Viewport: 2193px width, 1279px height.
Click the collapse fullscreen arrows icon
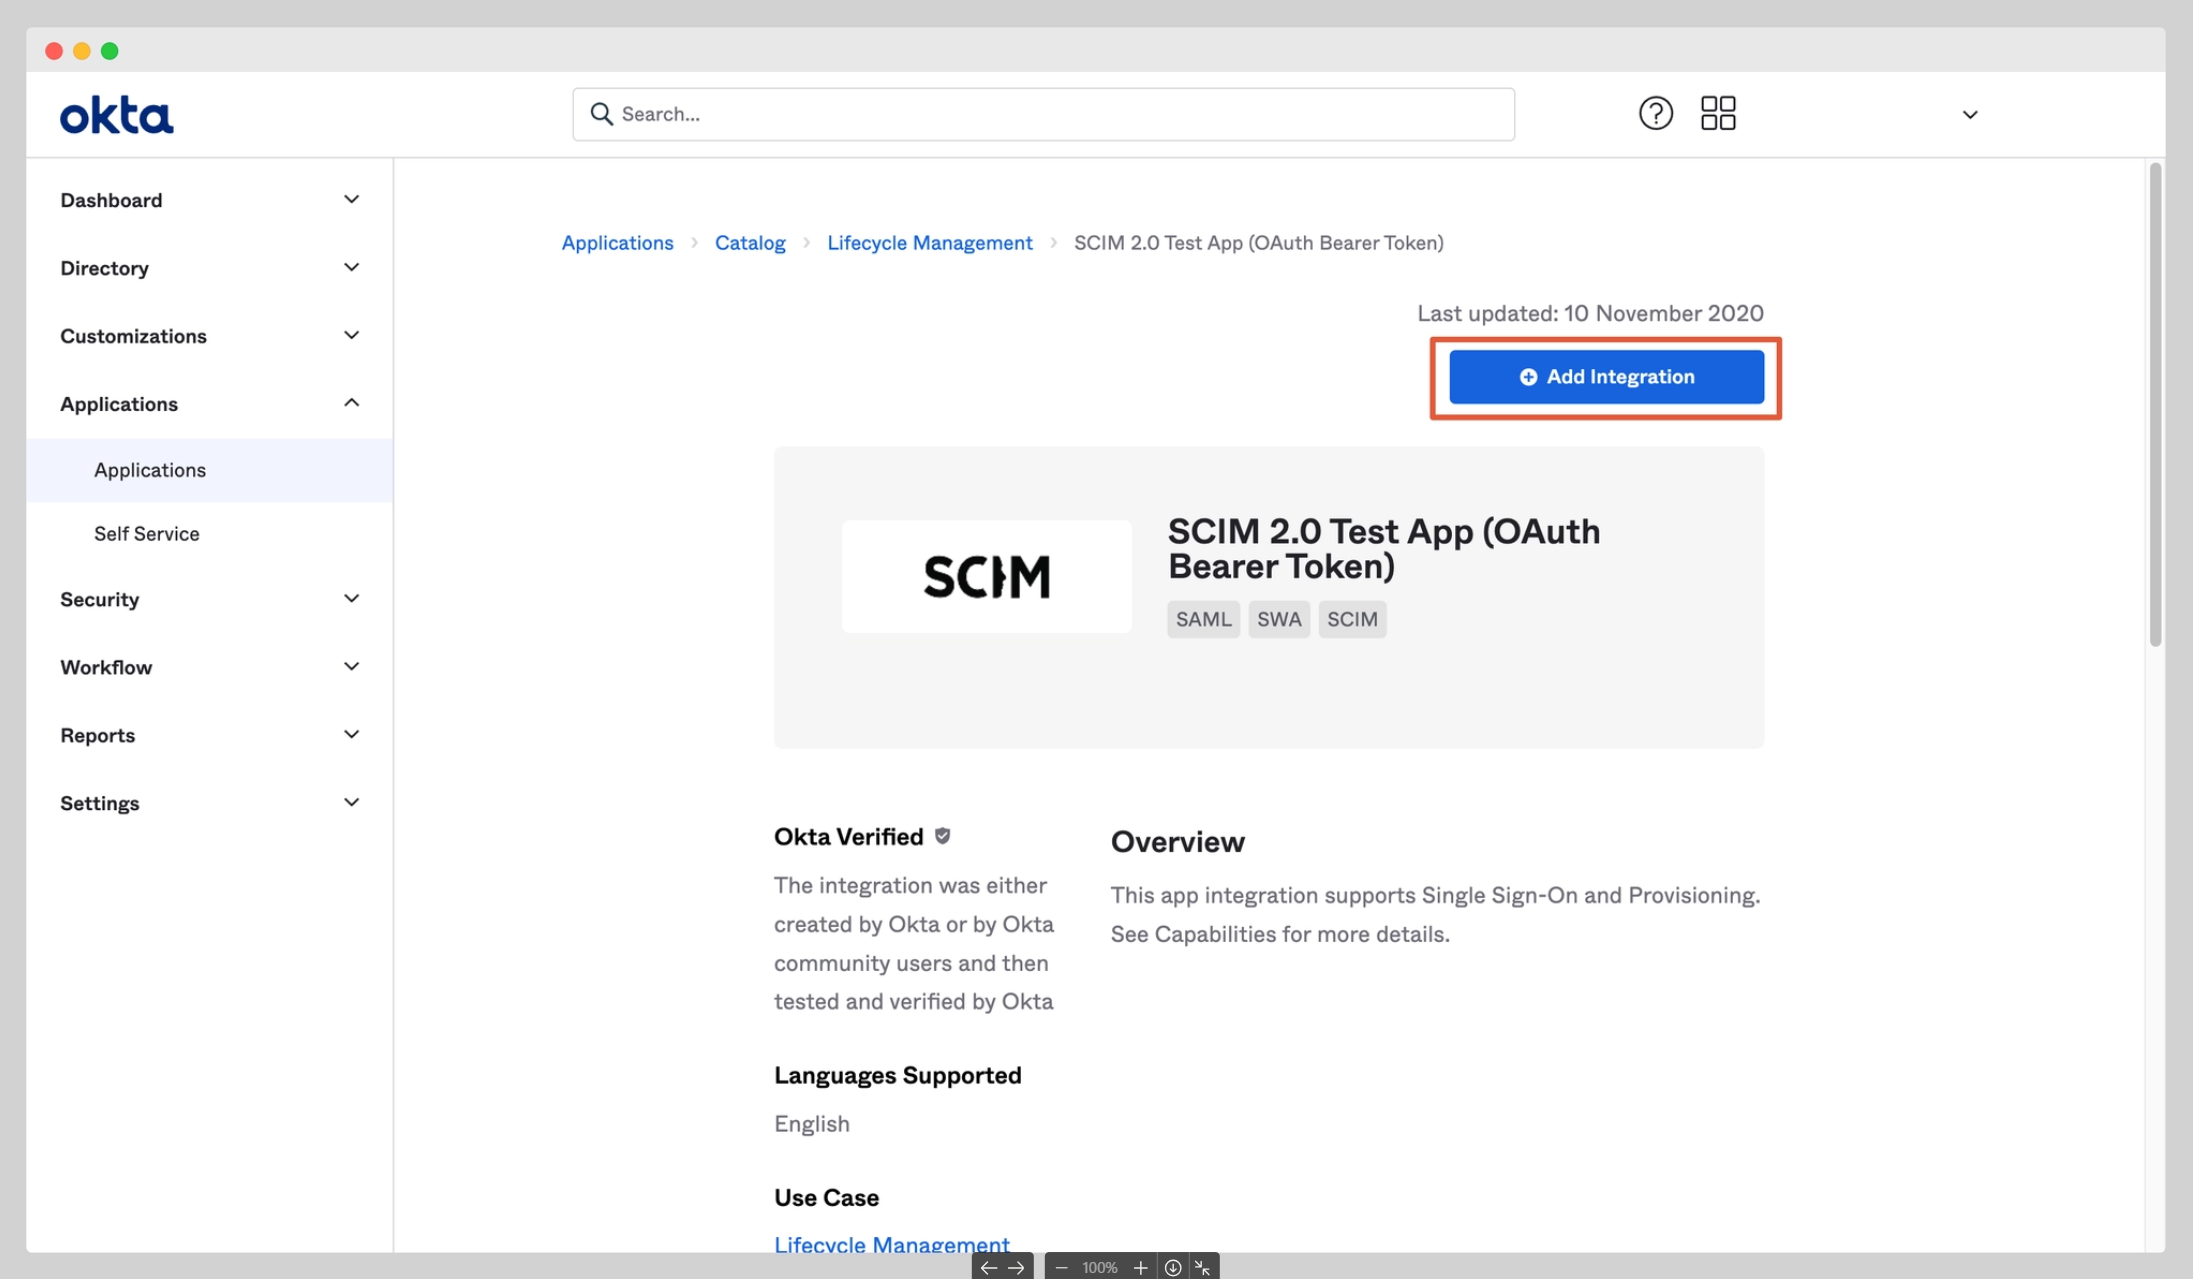tap(1202, 1267)
